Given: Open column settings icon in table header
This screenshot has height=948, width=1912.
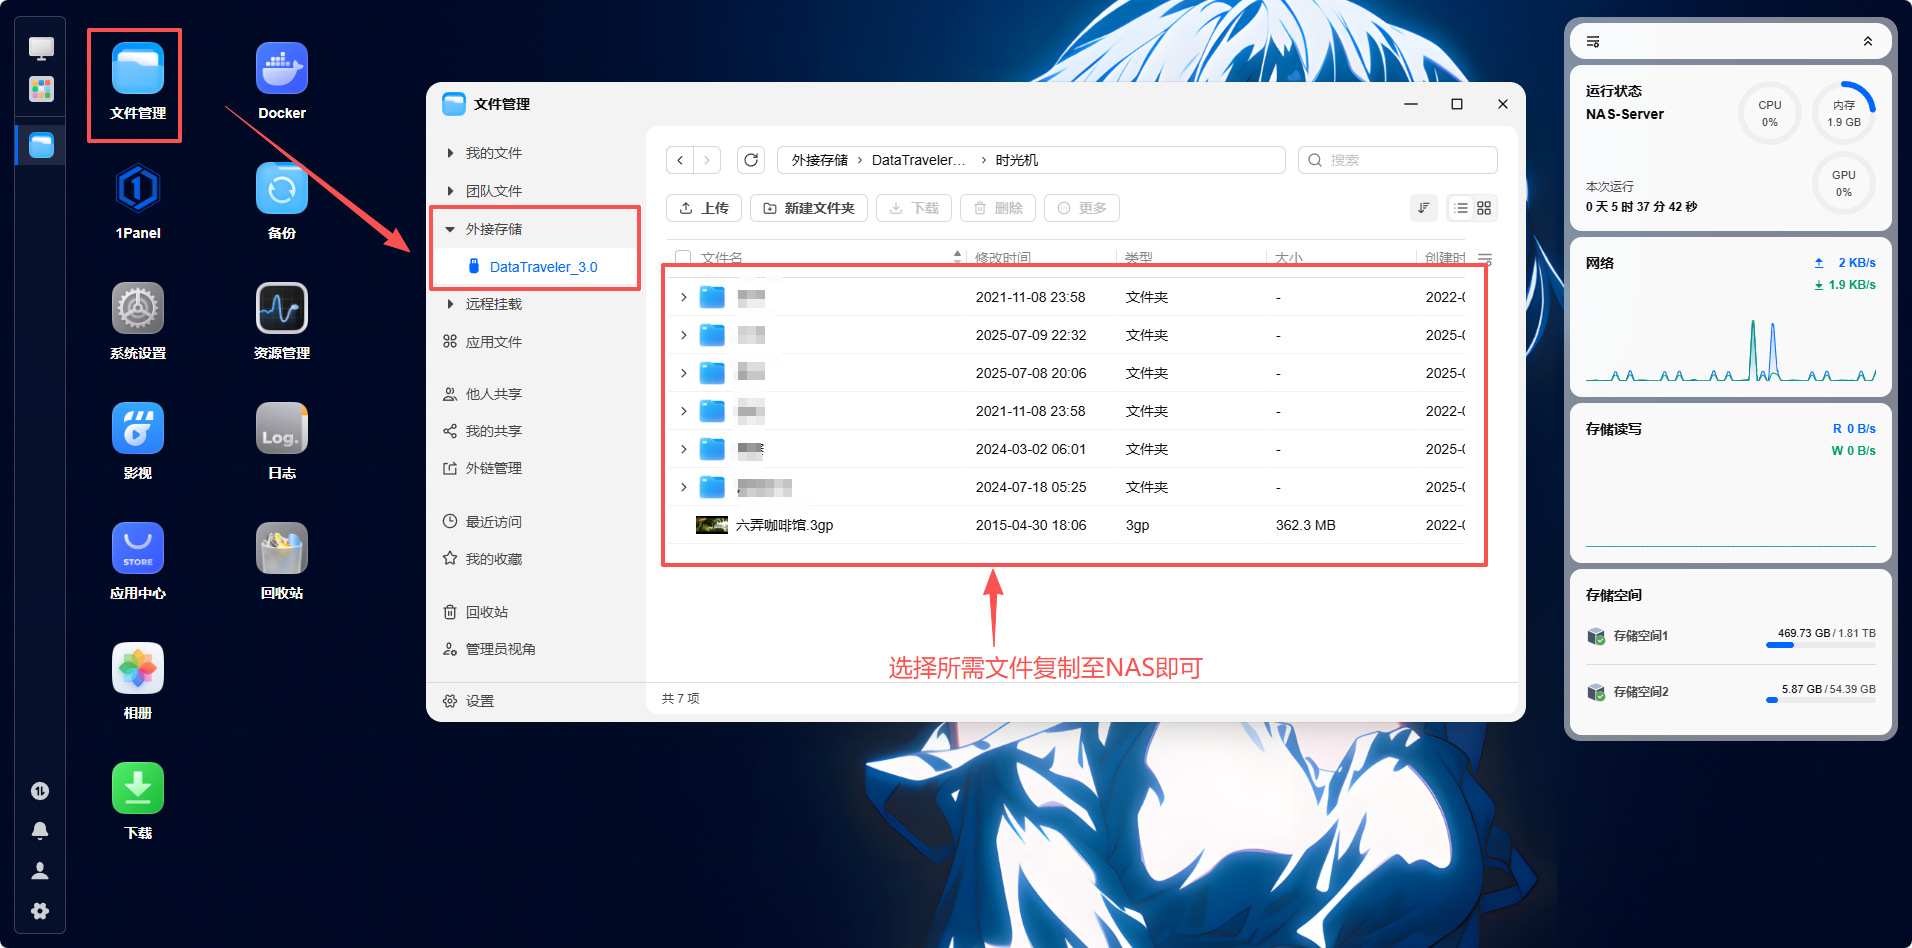Looking at the screenshot, I should click(x=1485, y=259).
